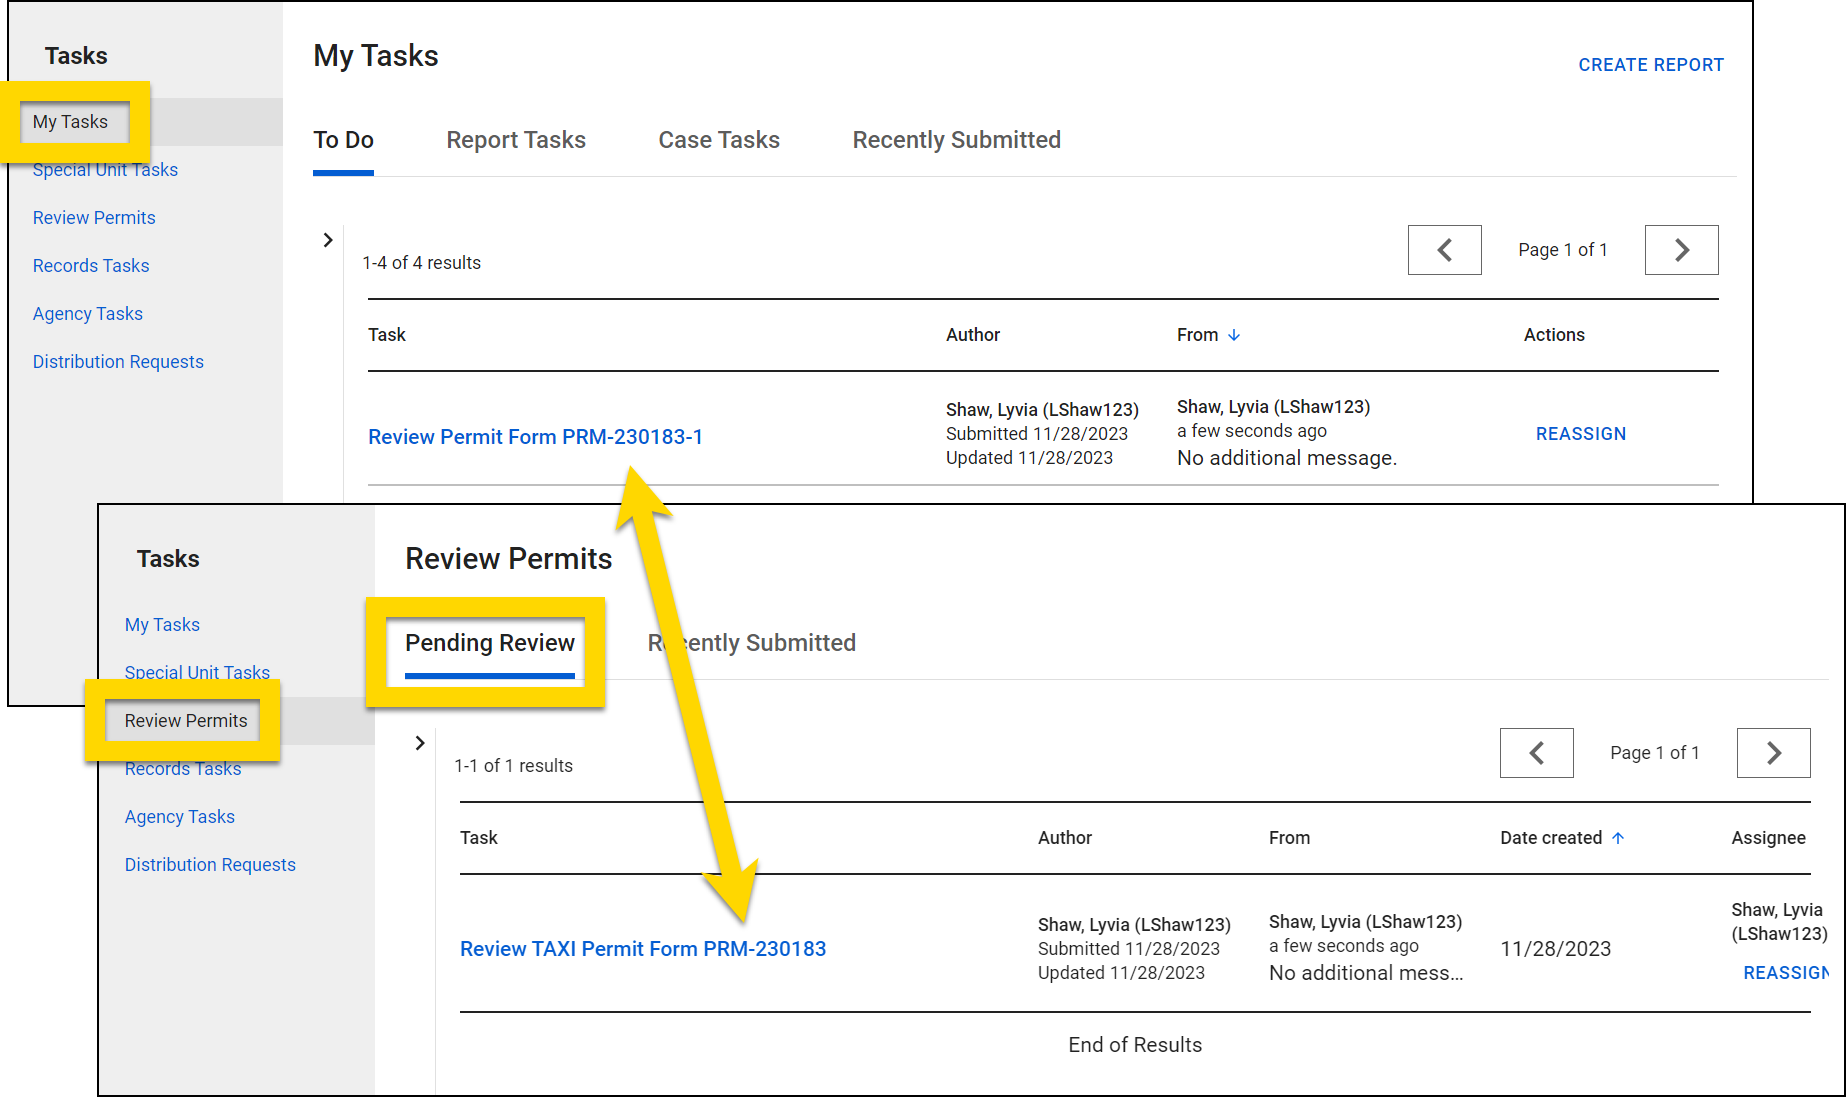Click previous page arrow in My Tasks
Viewport: 1846px width, 1097px height.
pyautogui.click(x=1444, y=250)
